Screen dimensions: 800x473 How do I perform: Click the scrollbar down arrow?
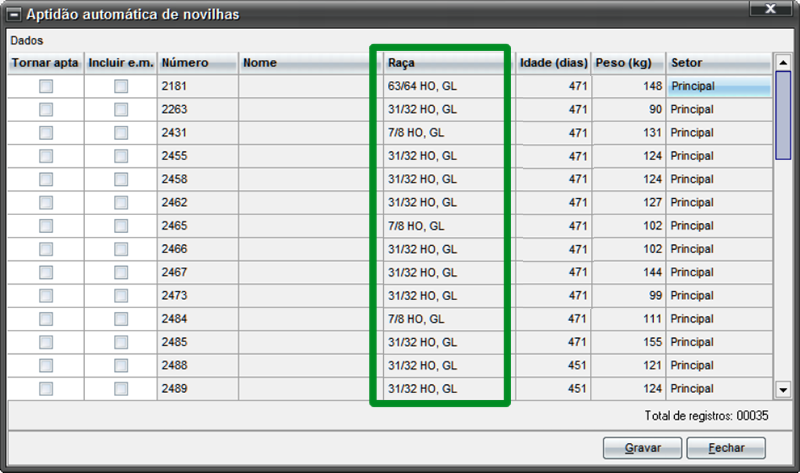tap(783, 390)
